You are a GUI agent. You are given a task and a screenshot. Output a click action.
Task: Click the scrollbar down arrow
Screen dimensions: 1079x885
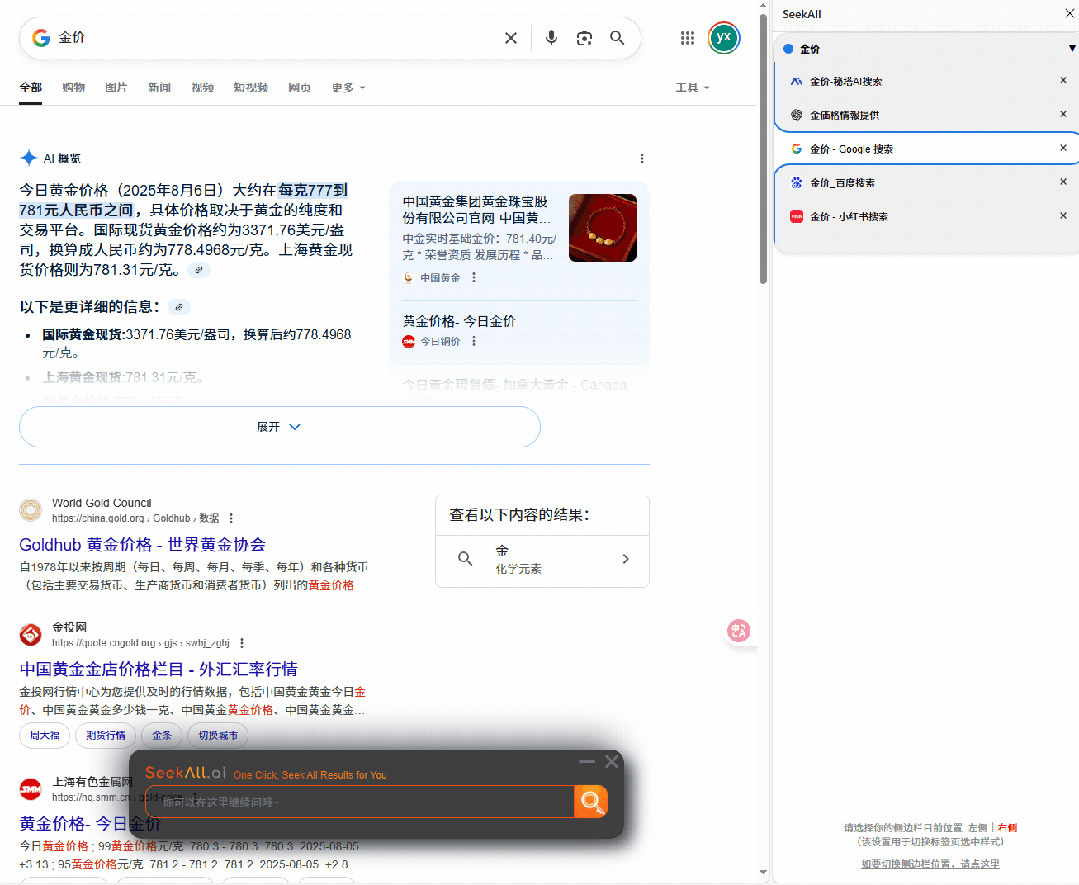tap(763, 872)
